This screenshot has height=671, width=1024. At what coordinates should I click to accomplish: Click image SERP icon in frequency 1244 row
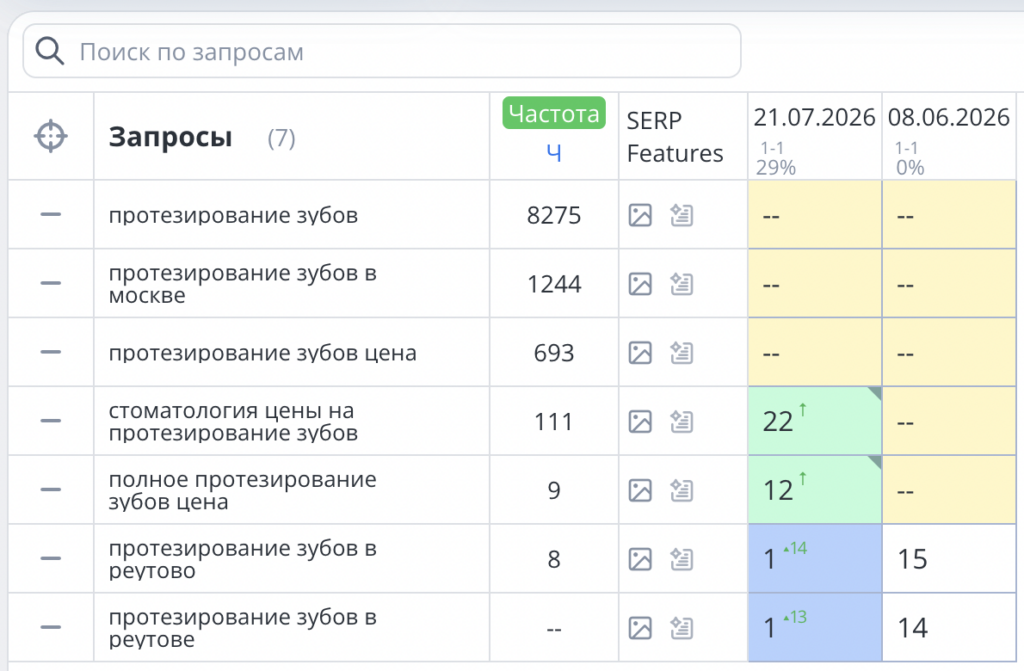click(x=640, y=284)
